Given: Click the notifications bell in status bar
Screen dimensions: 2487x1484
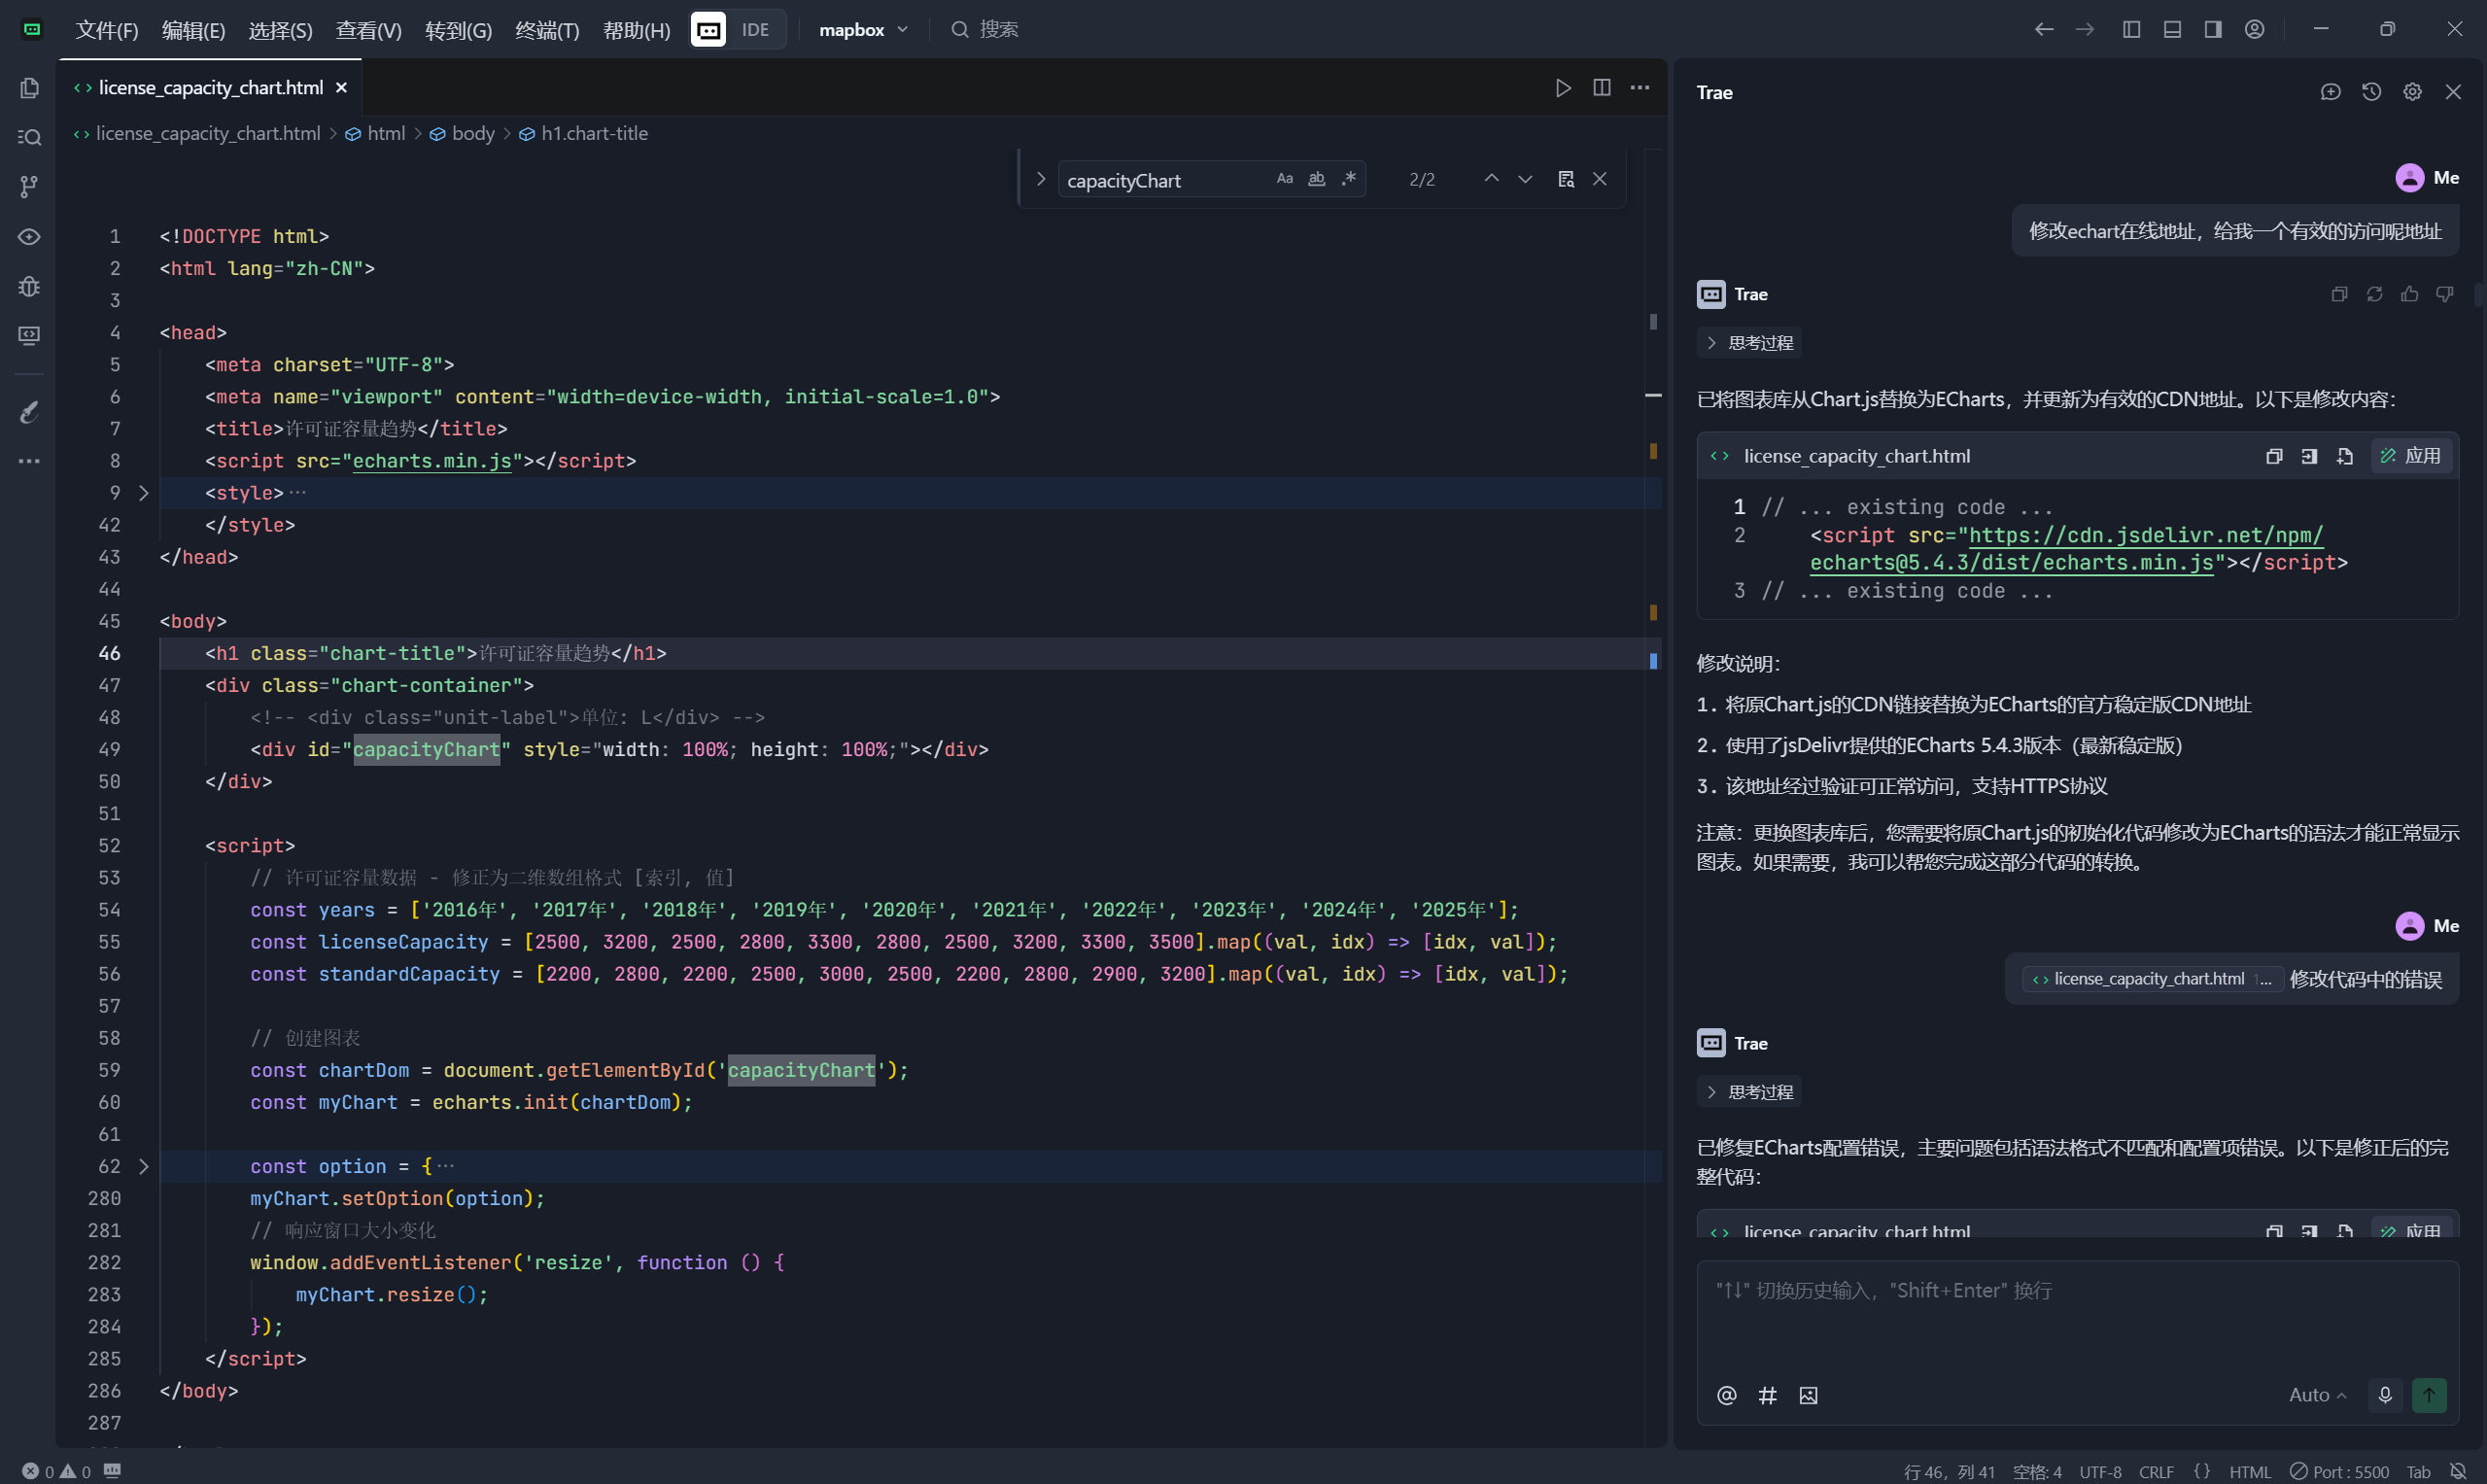Looking at the screenshot, I should click(2458, 1471).
